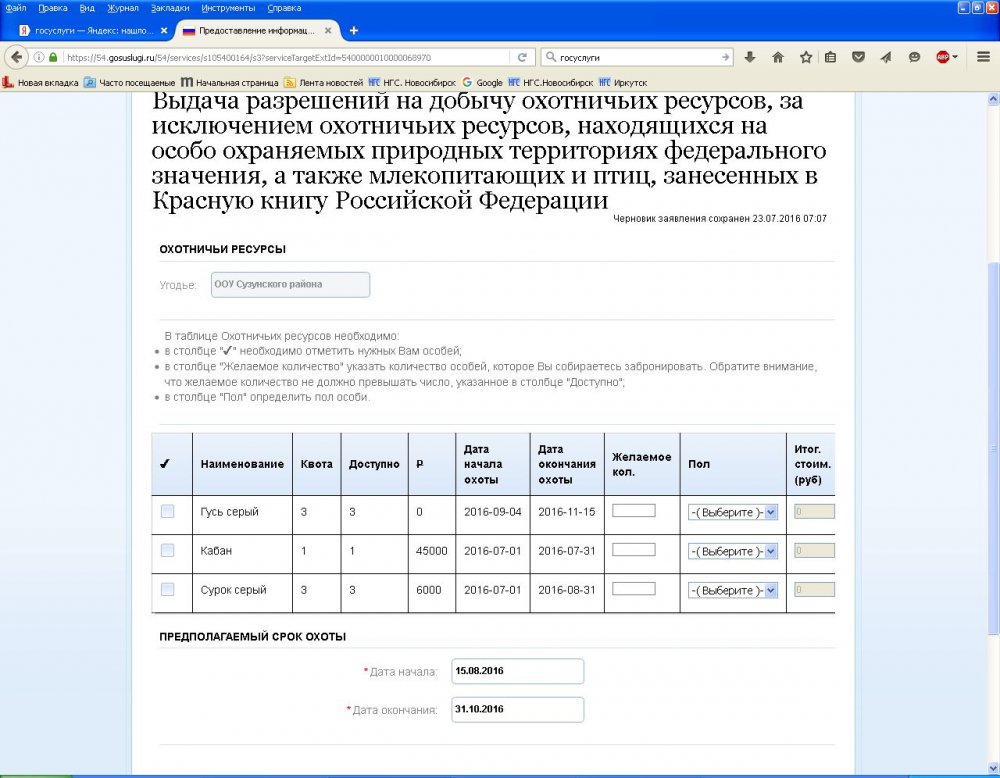Save the page to Pocket
The image size is (1000, 778).
point(858,57)
